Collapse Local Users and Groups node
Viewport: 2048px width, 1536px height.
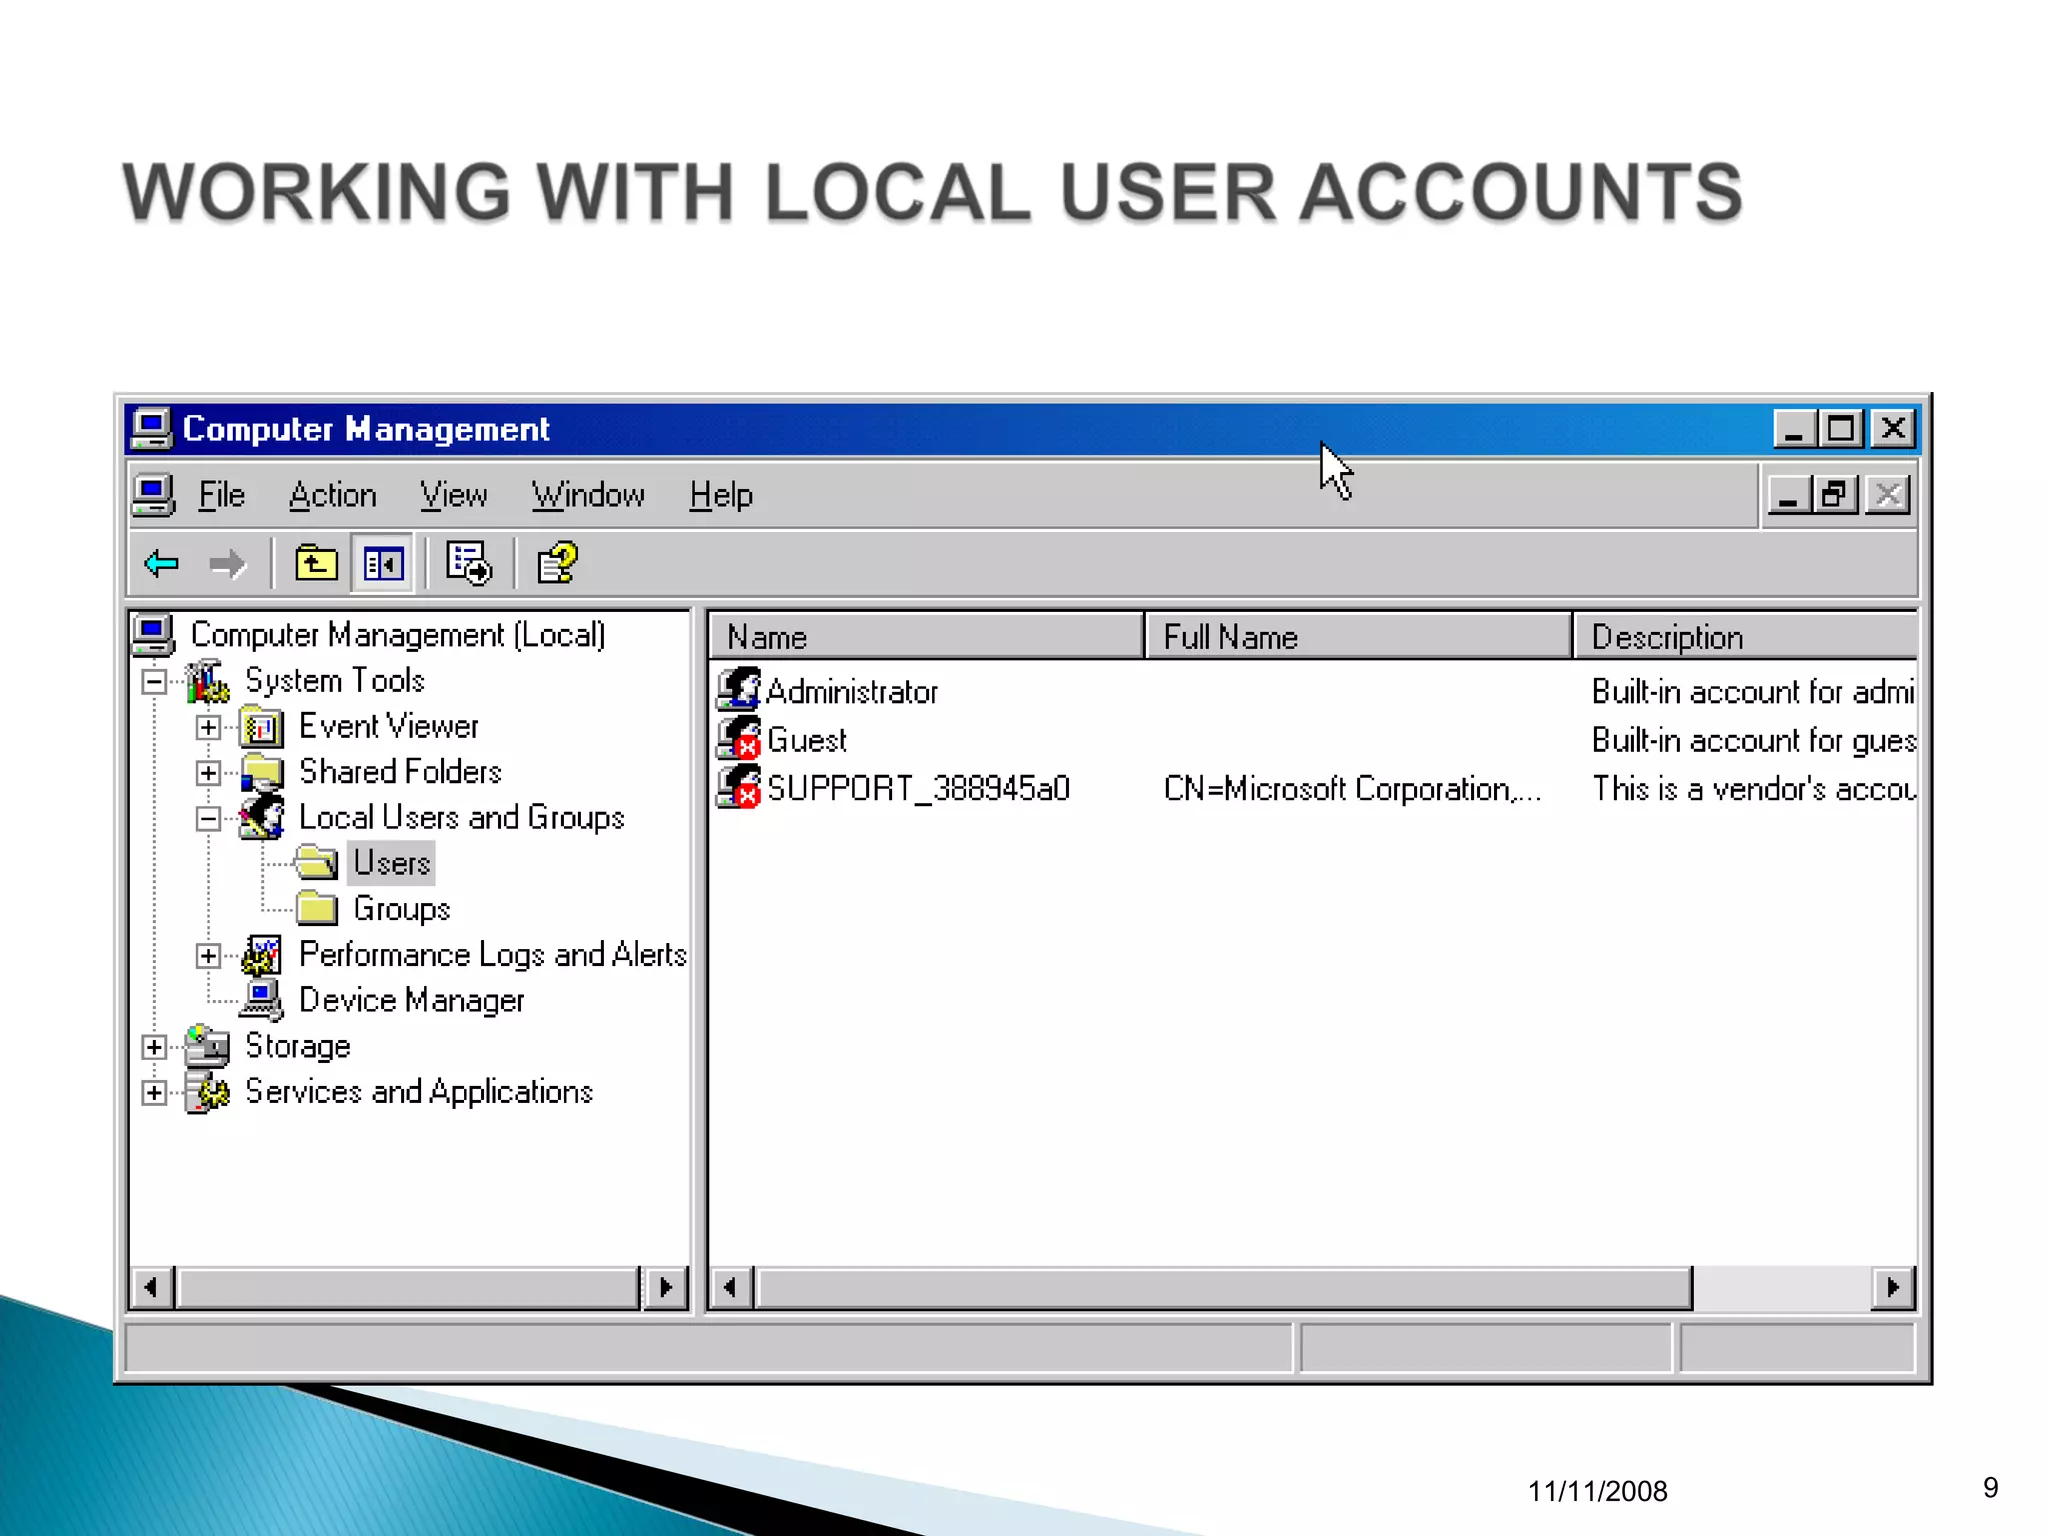tap(208, 819)
